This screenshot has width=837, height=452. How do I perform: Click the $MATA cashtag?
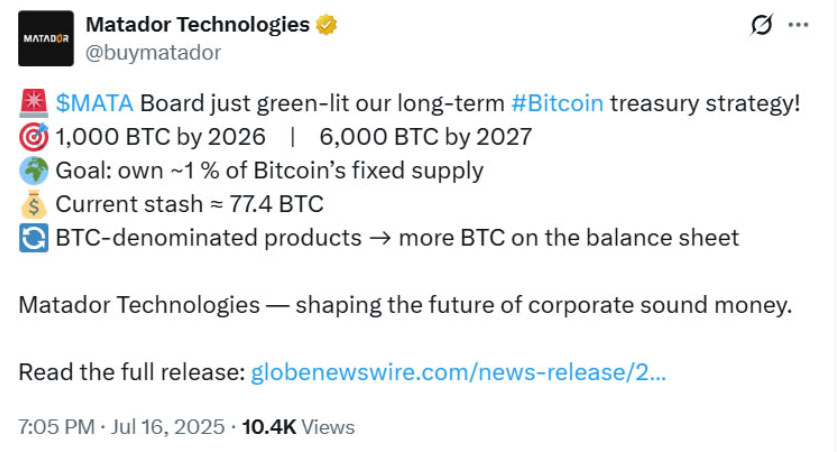click(95, 103)
